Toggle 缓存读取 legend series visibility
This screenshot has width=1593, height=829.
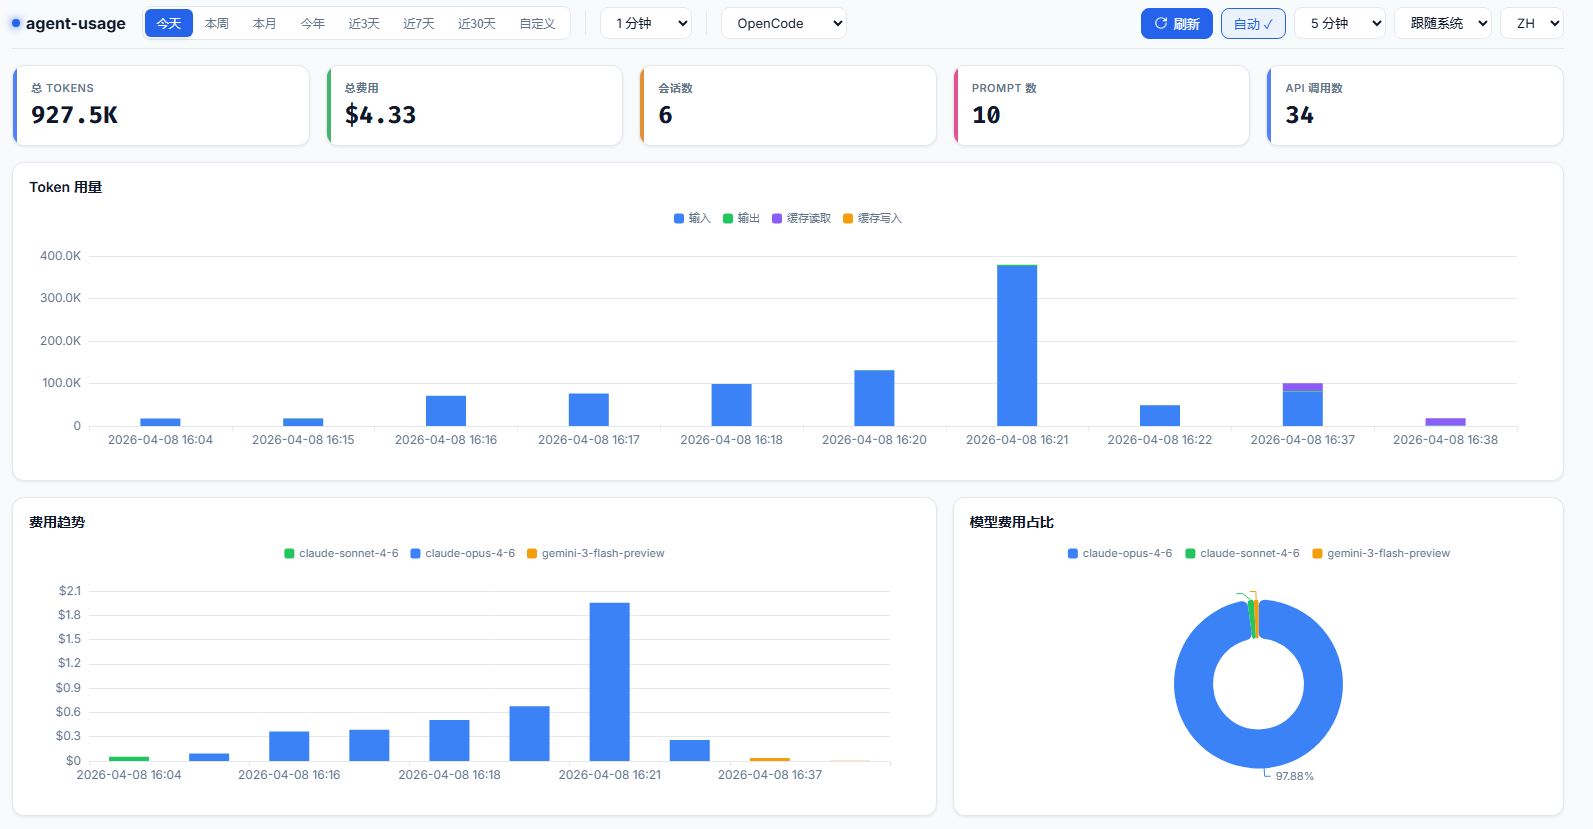click(801, 218)
